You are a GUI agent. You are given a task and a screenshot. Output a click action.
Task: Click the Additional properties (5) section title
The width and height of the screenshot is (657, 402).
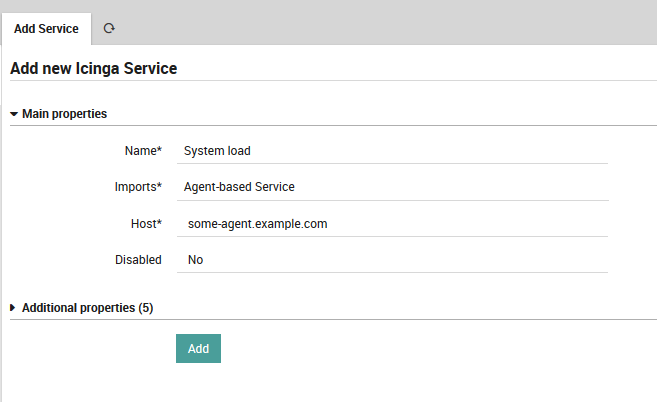point(87,308)
